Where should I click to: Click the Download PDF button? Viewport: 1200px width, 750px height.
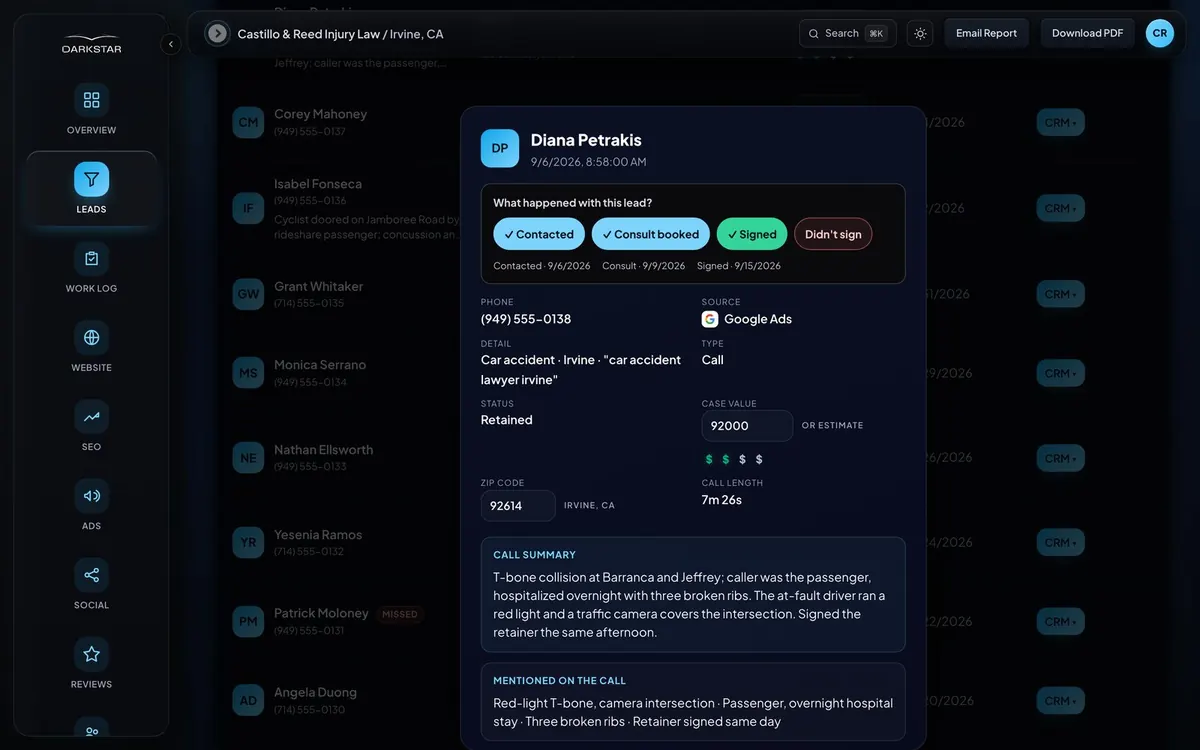tap(1087, 33)
